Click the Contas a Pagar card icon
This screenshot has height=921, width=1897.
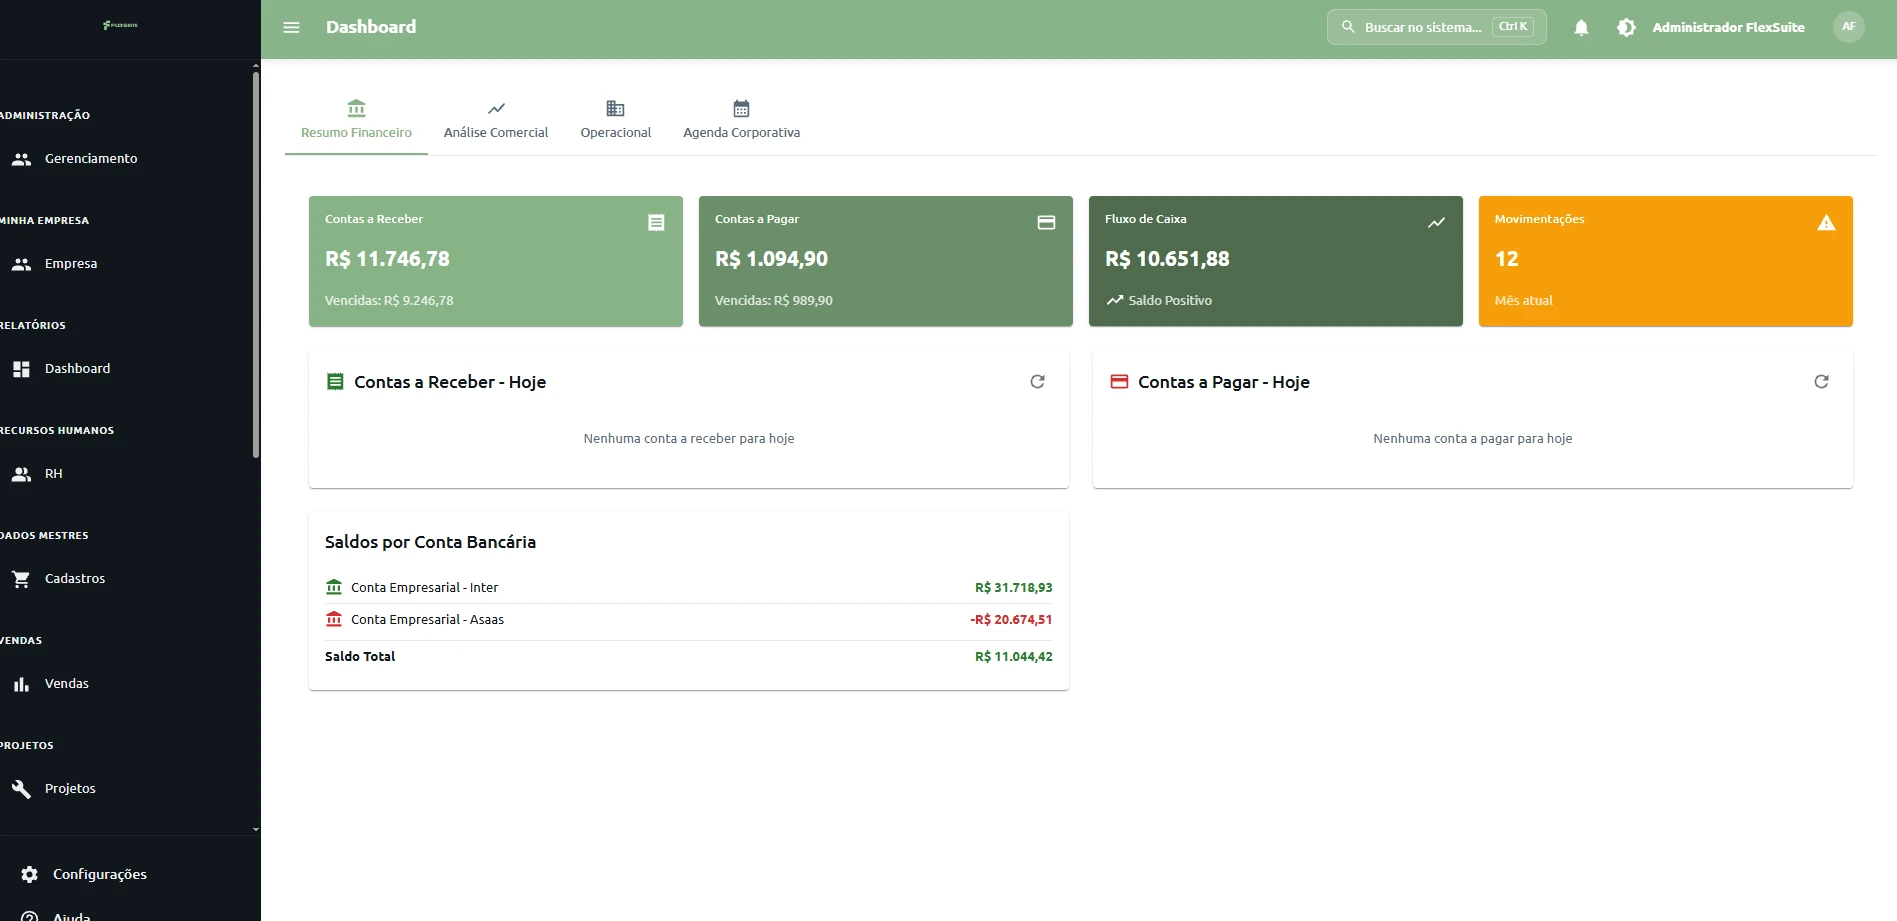pyautogui.click(x=1046, y=222)
